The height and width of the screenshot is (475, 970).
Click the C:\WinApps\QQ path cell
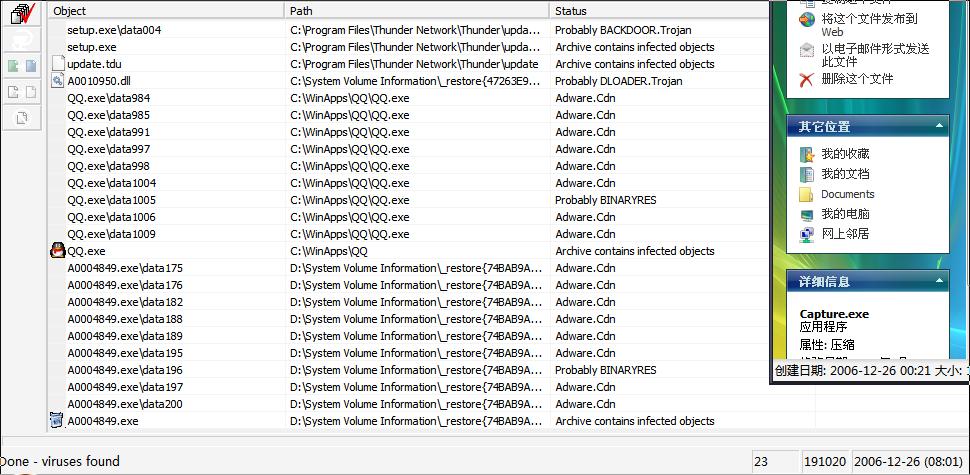[328, 251]
